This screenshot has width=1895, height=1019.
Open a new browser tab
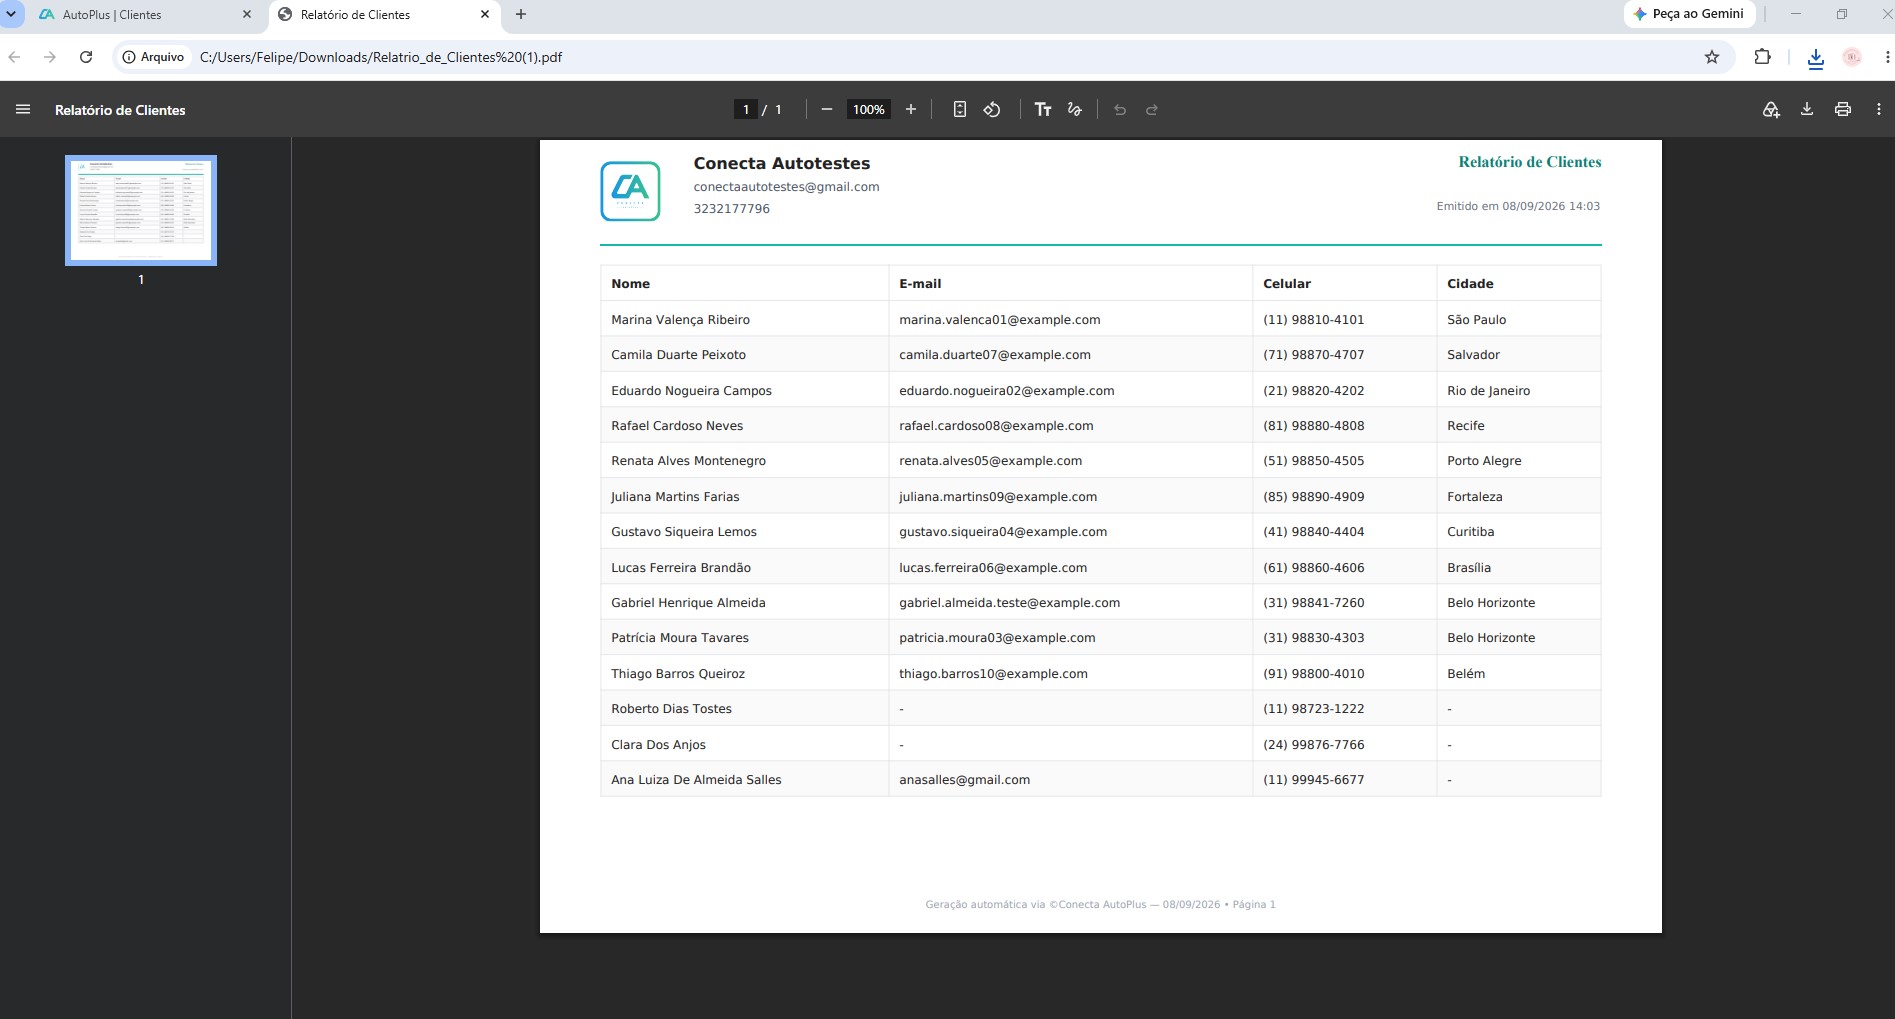click(521, 15)
